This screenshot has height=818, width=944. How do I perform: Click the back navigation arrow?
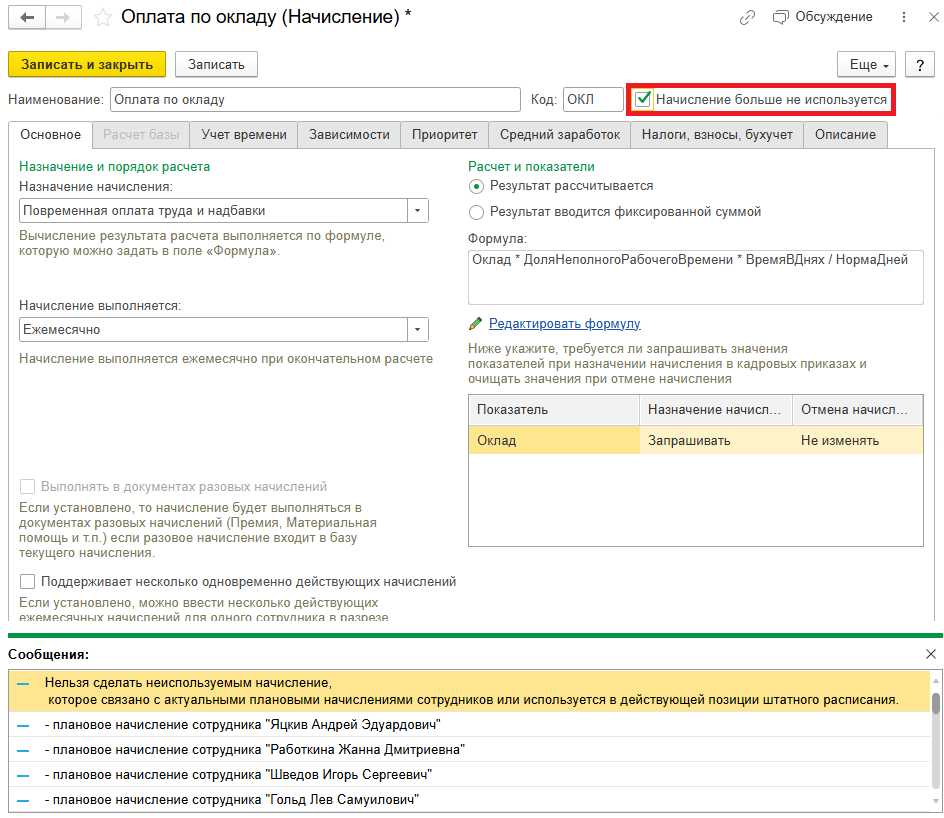[27, 18]
